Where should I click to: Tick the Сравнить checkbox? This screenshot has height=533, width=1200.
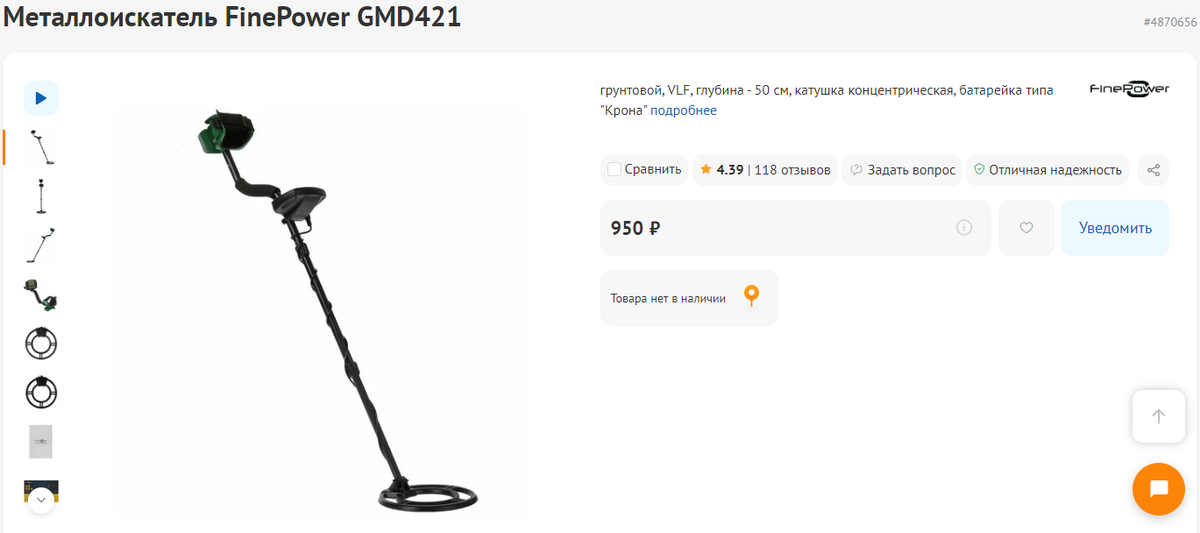tap(614, 170)
